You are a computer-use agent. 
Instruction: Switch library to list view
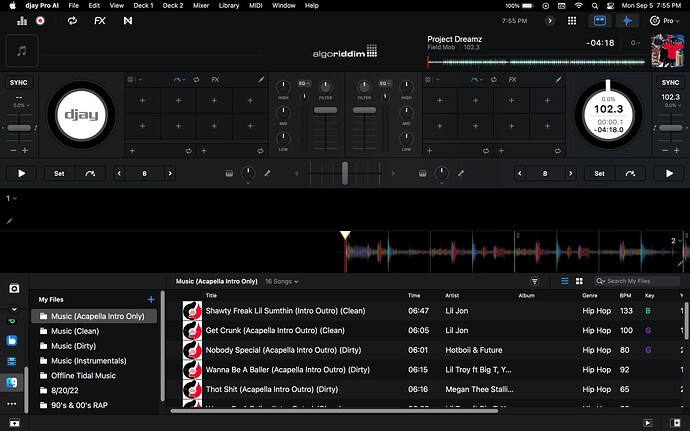pos(565,281)
